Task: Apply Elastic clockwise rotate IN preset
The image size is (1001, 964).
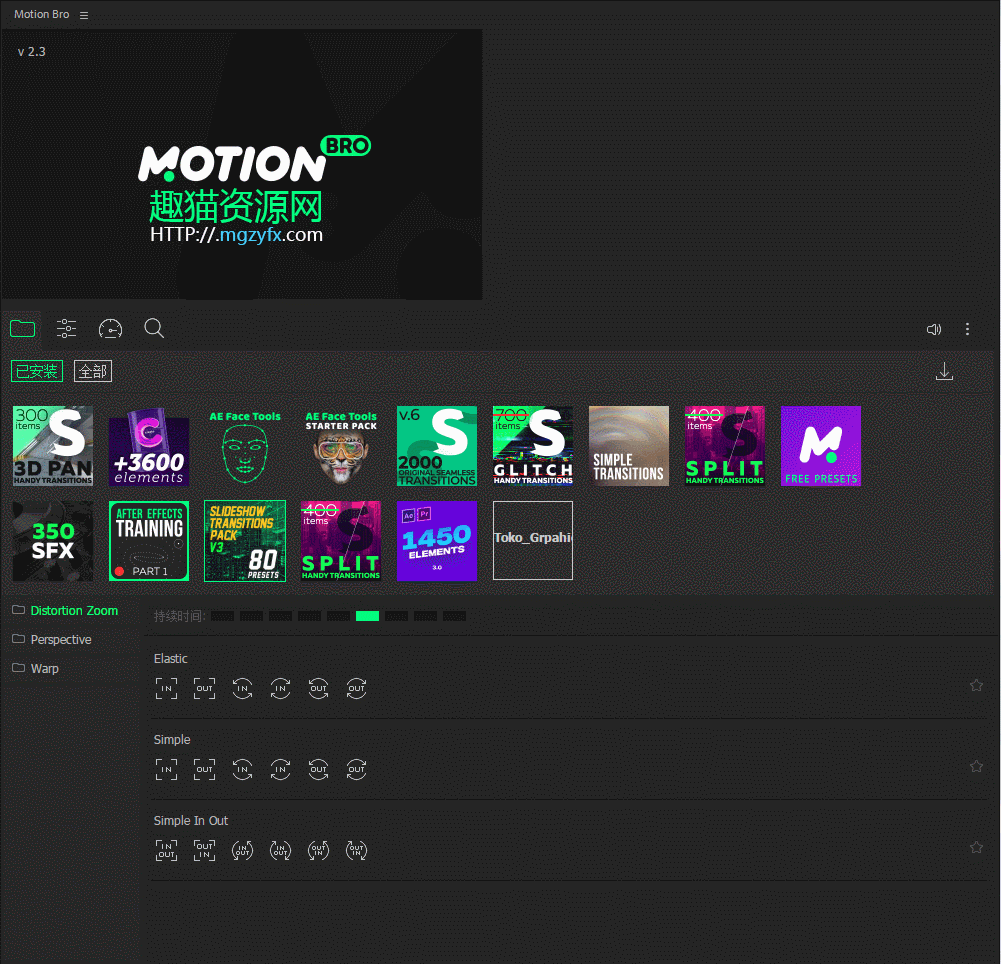Action: [x=280, y=688]
